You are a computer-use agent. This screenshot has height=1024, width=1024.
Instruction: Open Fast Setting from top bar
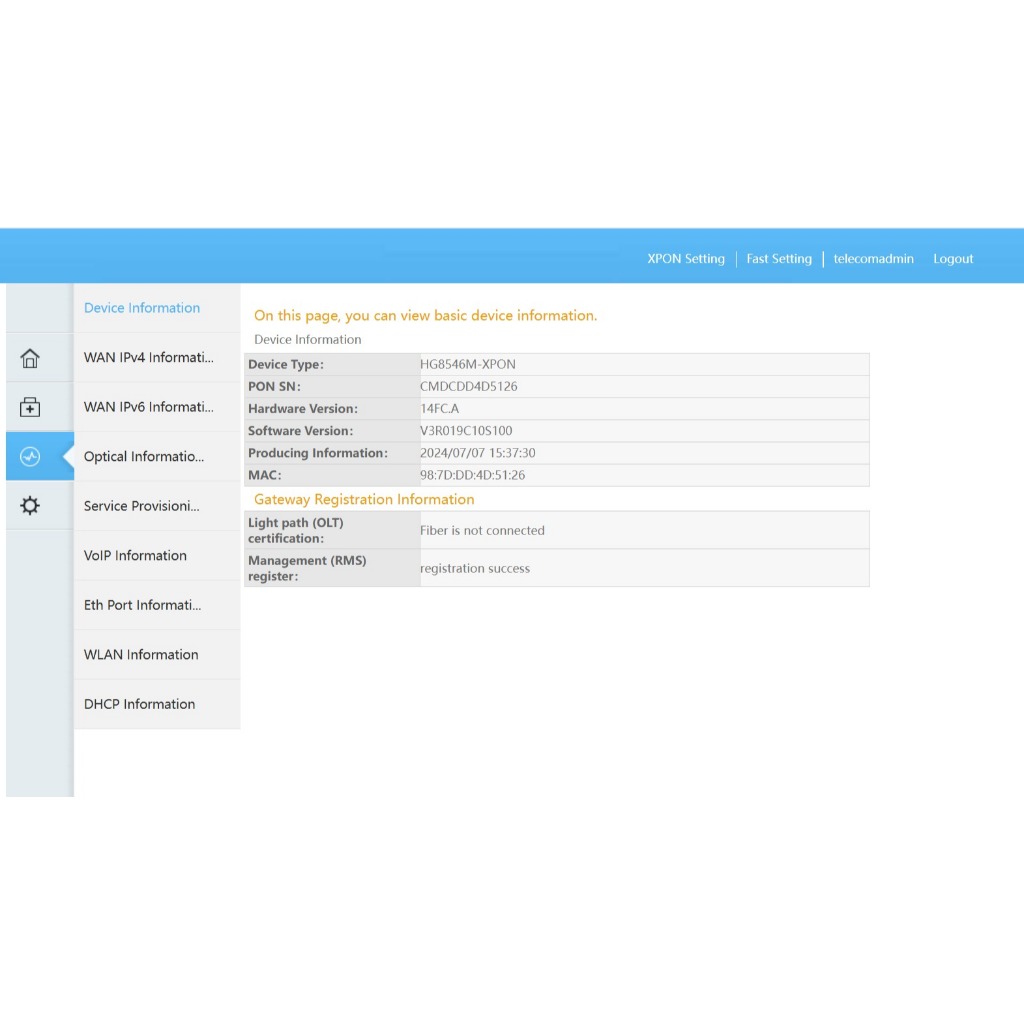click(779, 259)
